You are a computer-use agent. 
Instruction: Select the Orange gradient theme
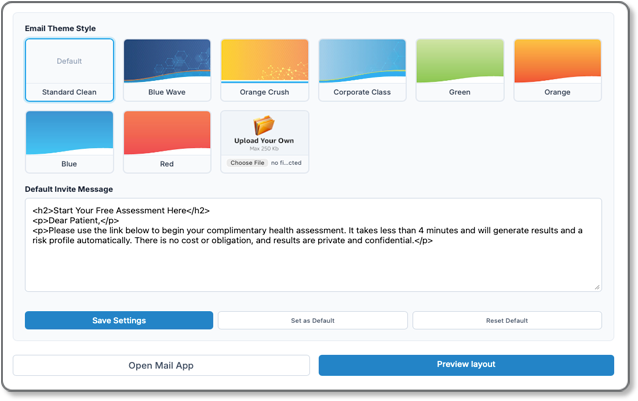557,70
